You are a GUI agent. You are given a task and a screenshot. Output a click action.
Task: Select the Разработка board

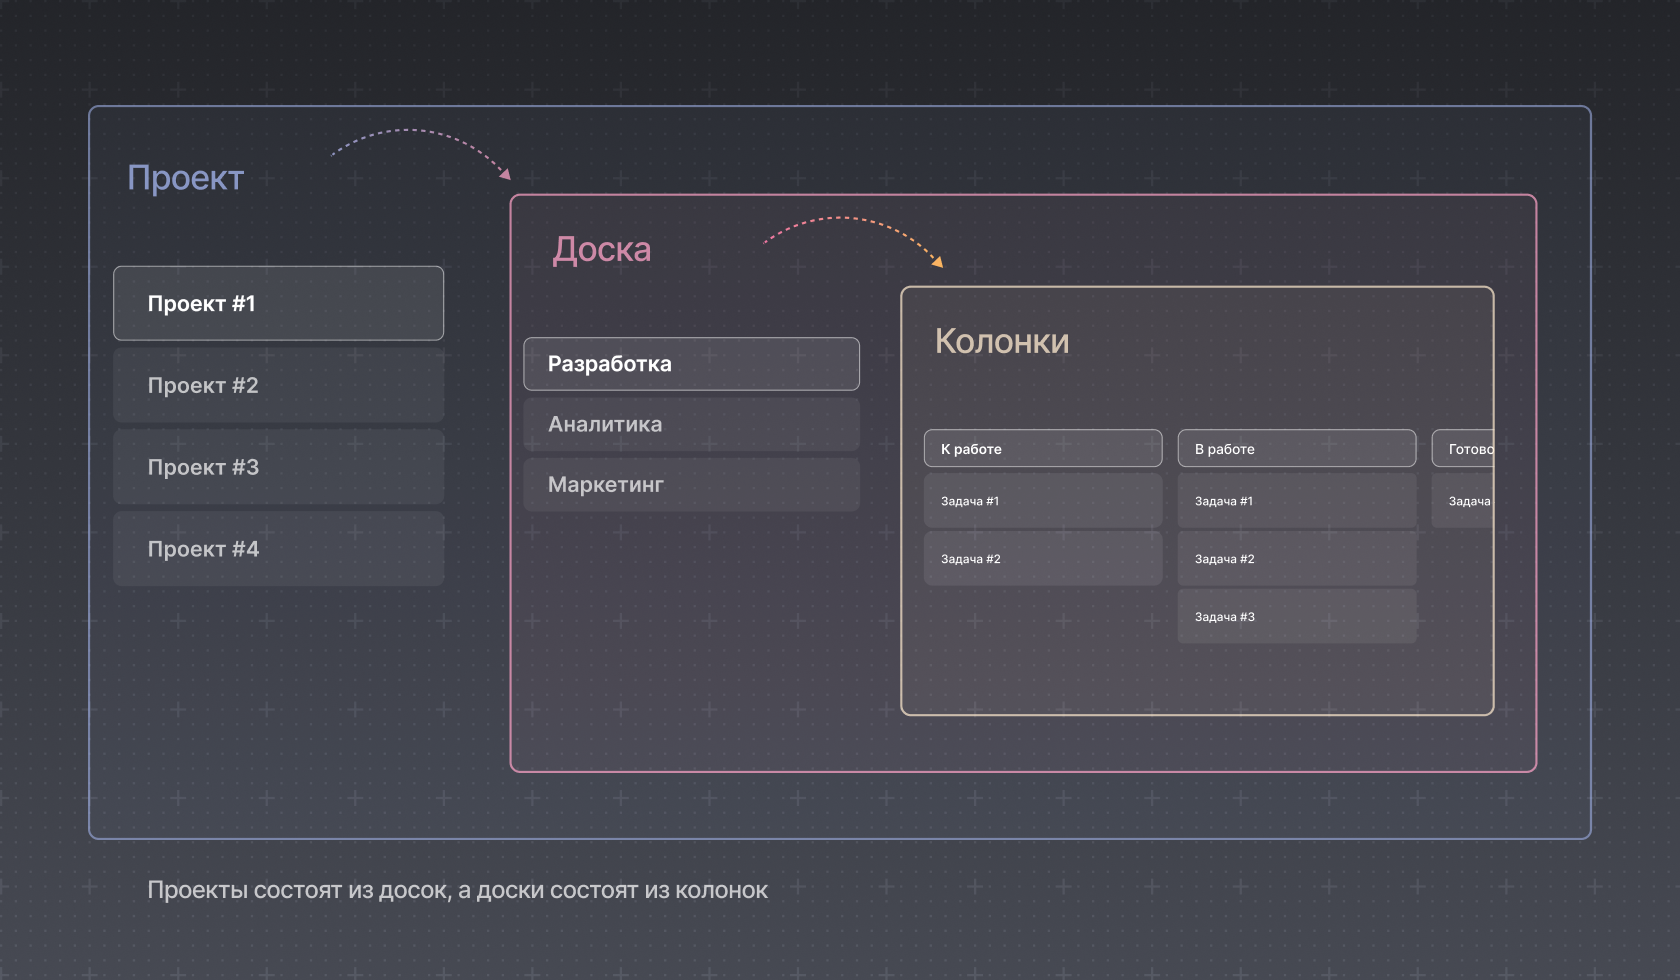point(691,364)
